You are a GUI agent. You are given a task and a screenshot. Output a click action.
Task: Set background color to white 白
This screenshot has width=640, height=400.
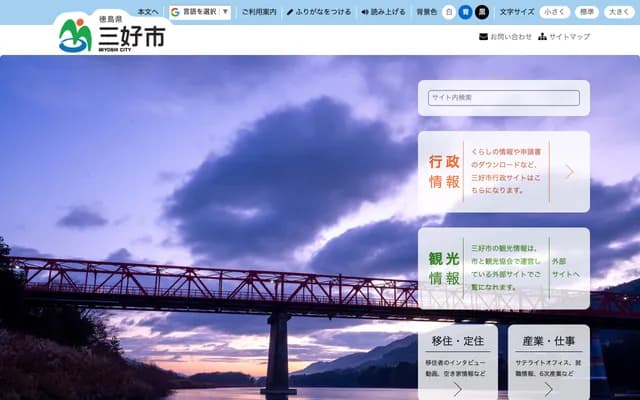tap(449, 12)
